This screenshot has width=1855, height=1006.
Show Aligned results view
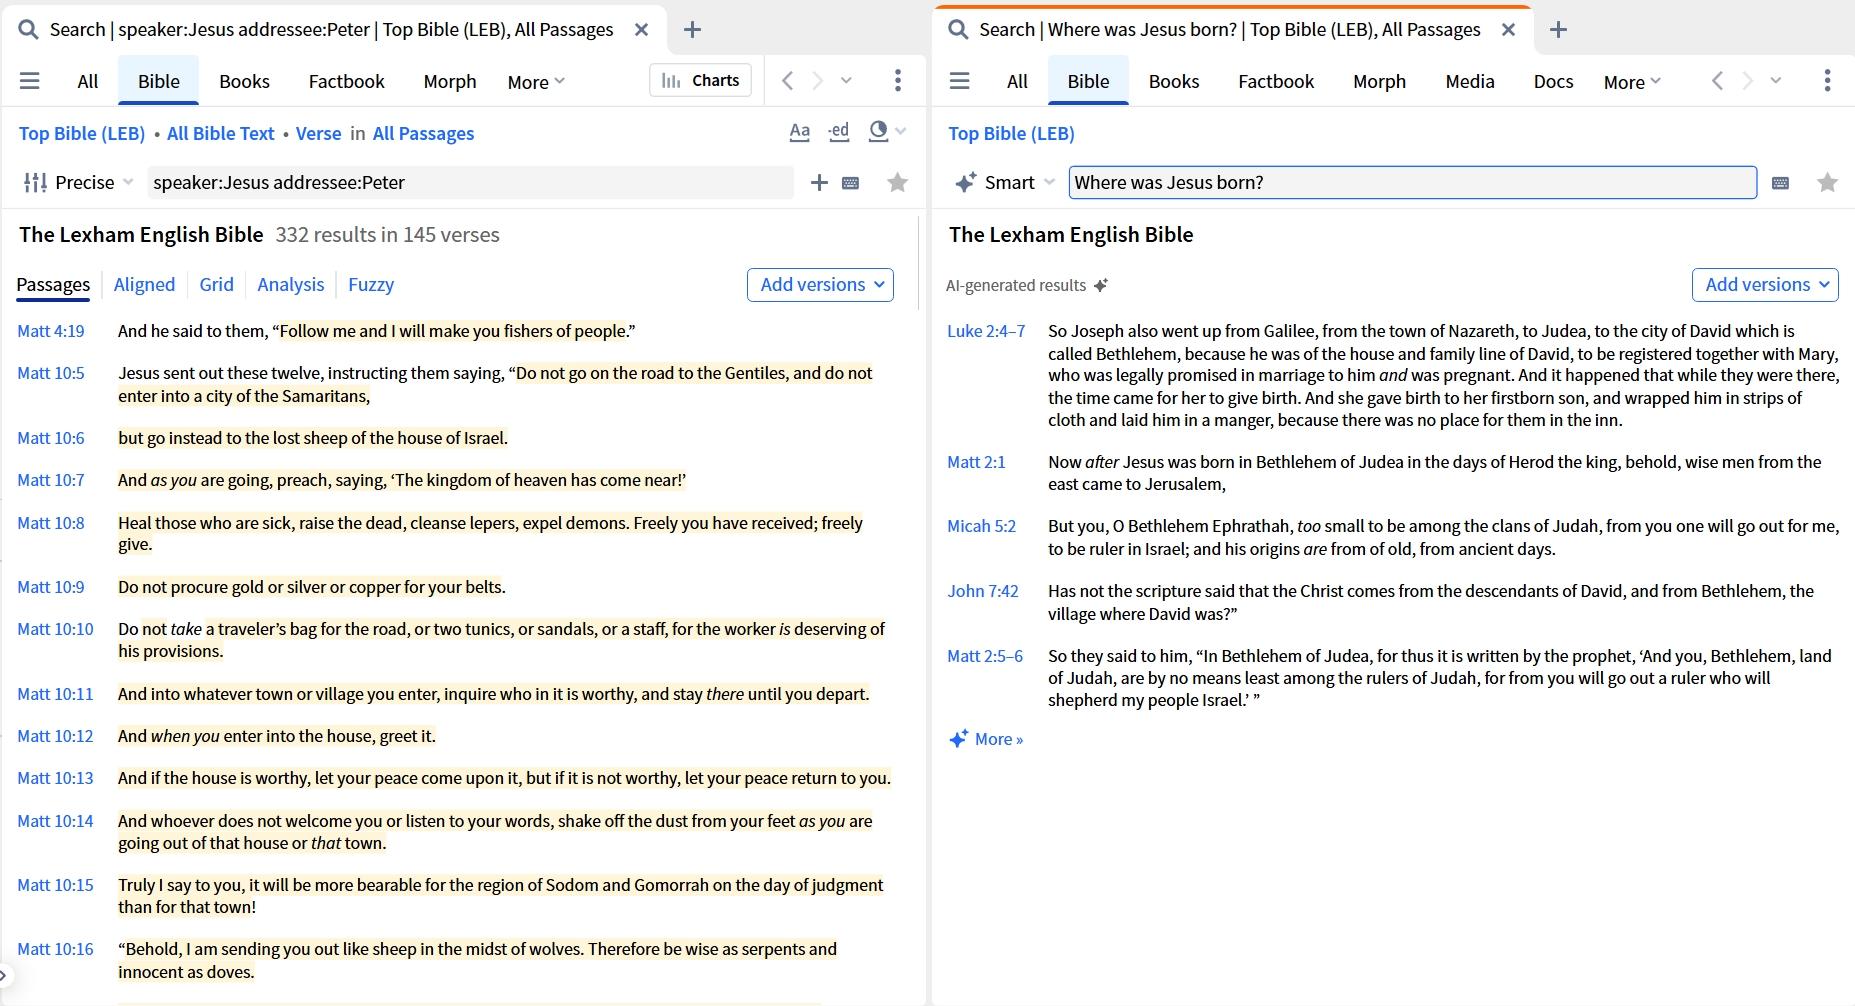pyautogui.click(x=145, y=285)
